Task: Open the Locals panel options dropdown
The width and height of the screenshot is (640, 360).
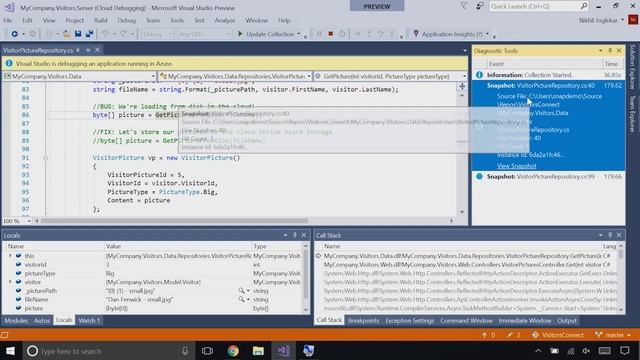Action: 285,235
